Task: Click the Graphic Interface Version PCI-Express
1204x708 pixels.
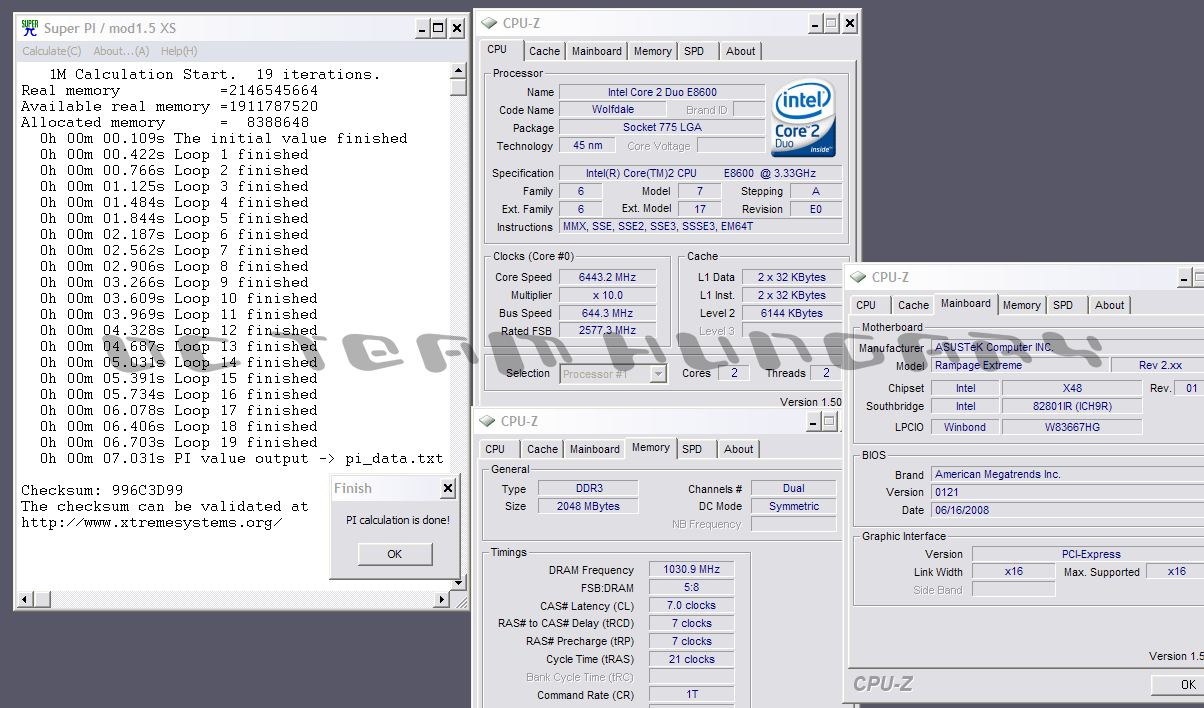Action: pos(1088,554)
